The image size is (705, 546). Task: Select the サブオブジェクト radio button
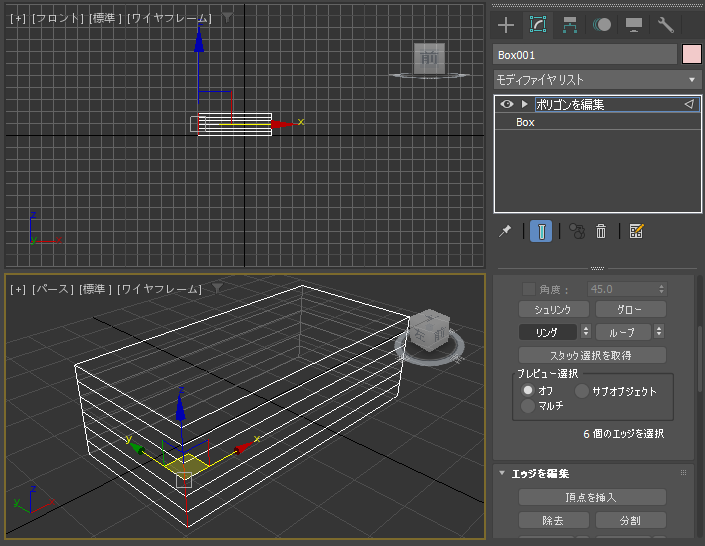point(582,391)
